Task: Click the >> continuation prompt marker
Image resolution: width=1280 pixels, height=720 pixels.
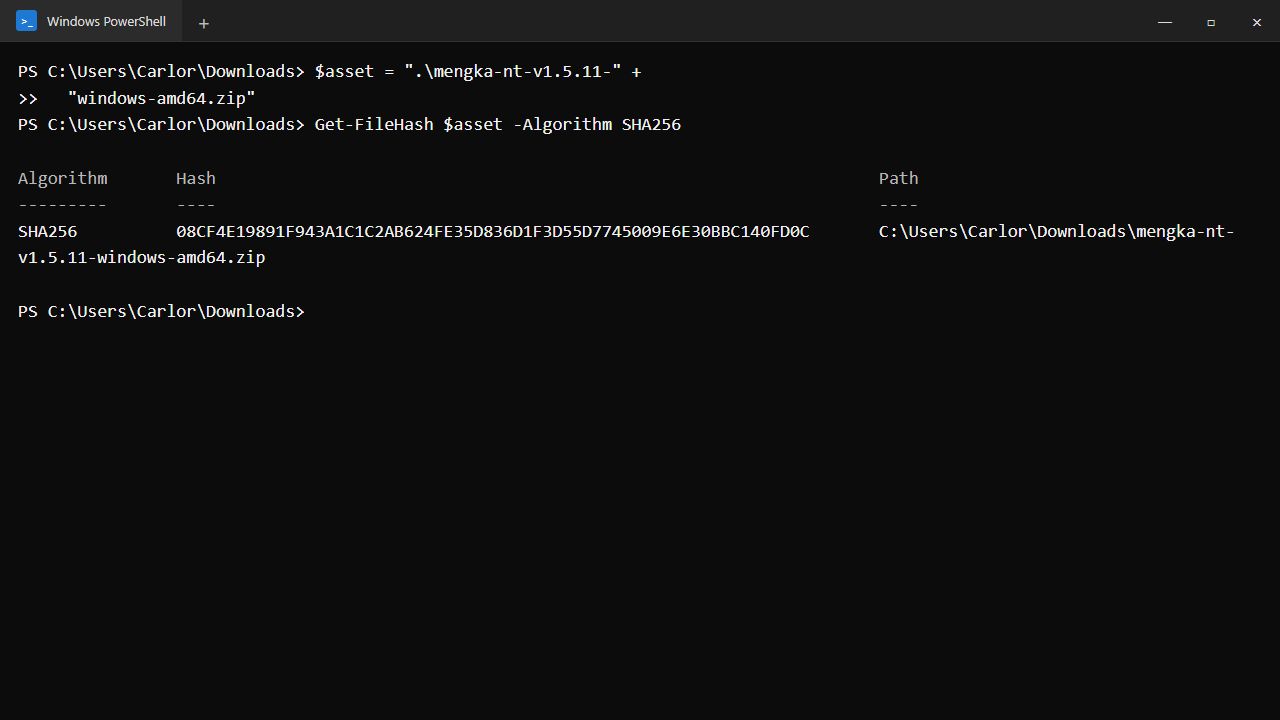Action: coord(28,98)
